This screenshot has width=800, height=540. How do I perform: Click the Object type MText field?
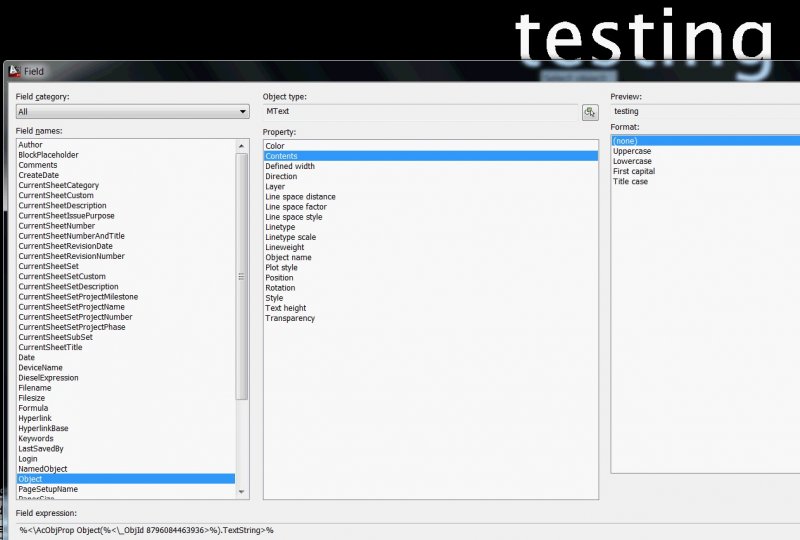(x=421, y=112)
